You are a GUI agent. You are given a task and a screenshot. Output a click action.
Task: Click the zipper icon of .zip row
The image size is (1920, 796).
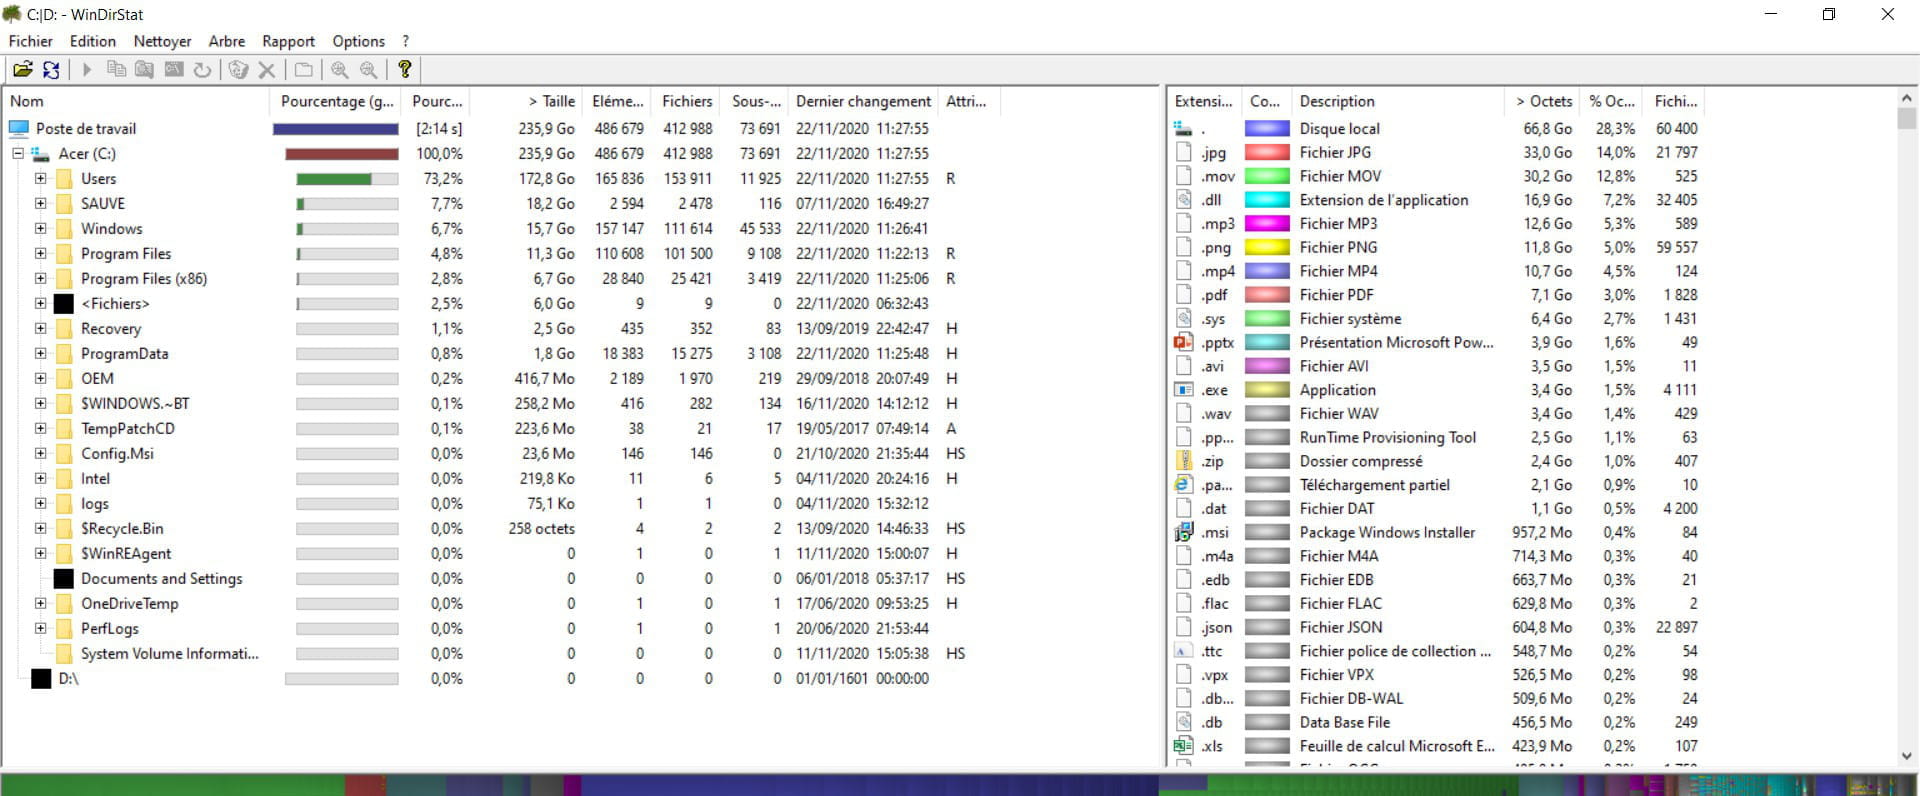(x=1183, y=461)
